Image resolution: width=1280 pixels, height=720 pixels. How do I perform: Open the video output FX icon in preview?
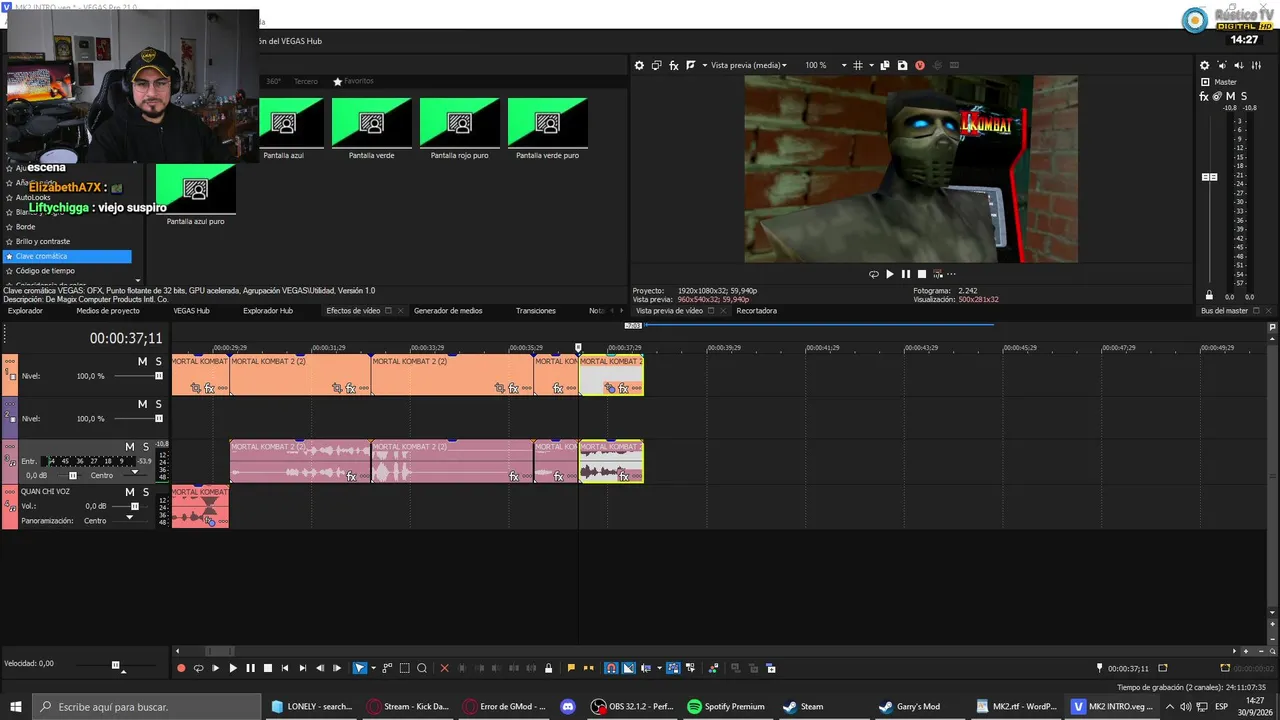tap(674, 65)
